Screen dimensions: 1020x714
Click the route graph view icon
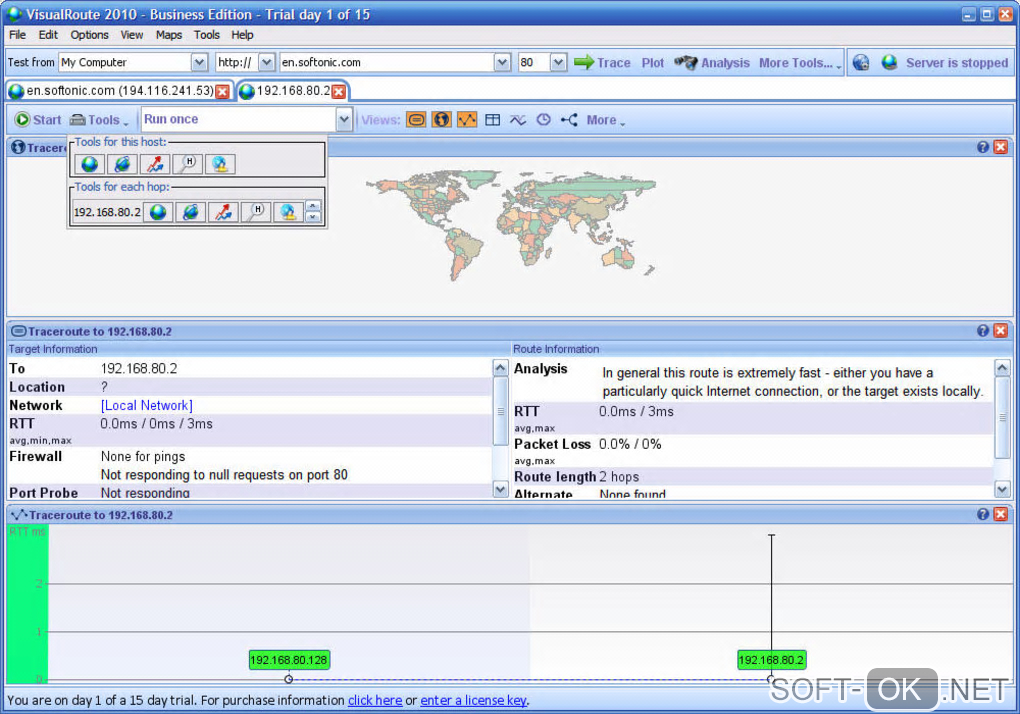[x=569, y=120]
